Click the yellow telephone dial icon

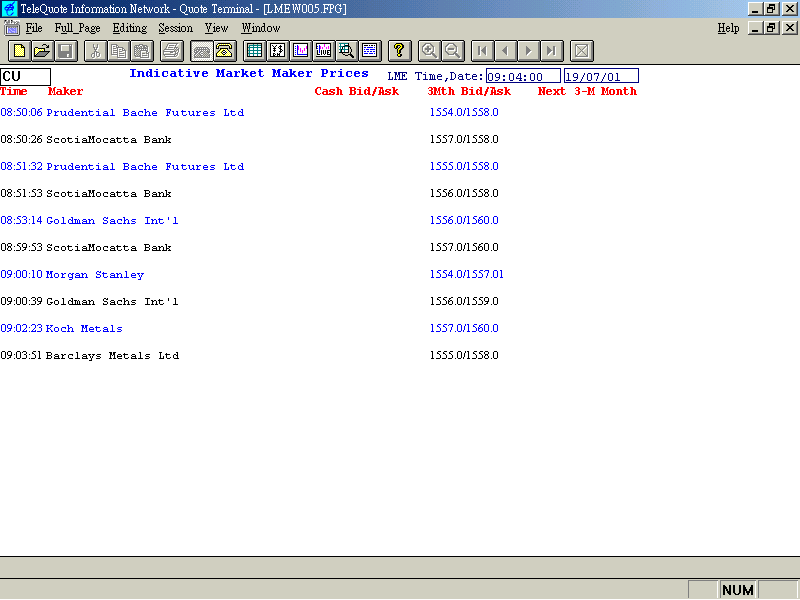coord(224,51)
